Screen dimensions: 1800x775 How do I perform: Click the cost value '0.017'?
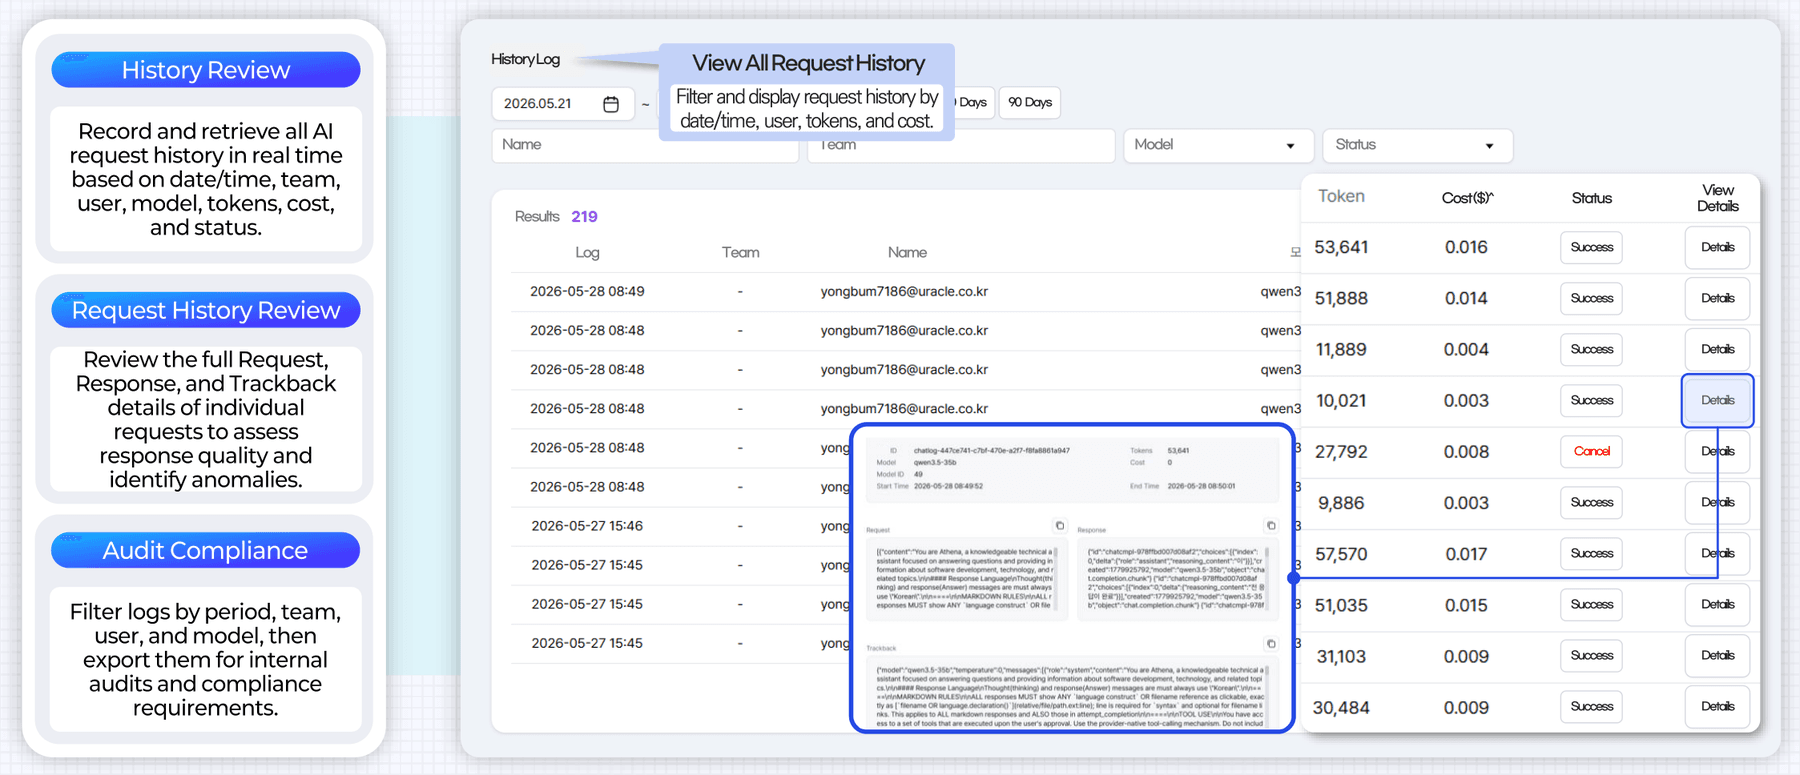(x=1466, y=553)
